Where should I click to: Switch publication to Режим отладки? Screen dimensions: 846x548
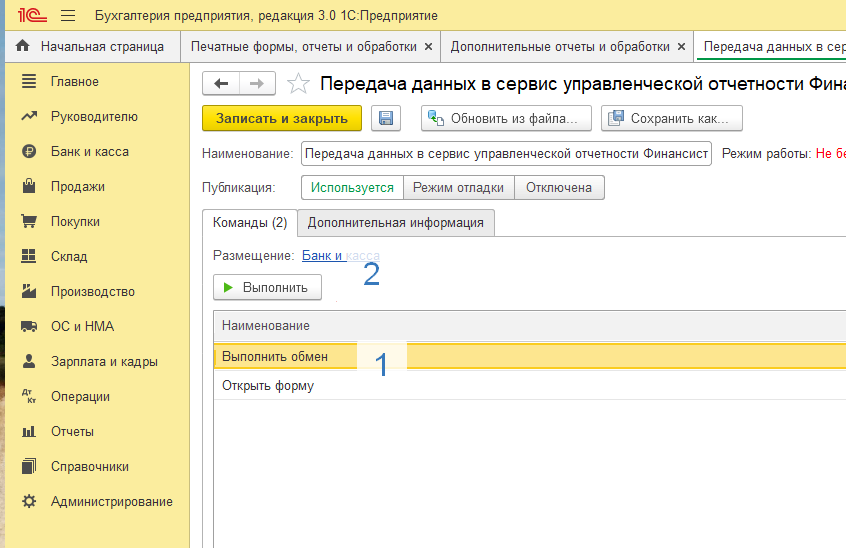[x=459, y=187]
